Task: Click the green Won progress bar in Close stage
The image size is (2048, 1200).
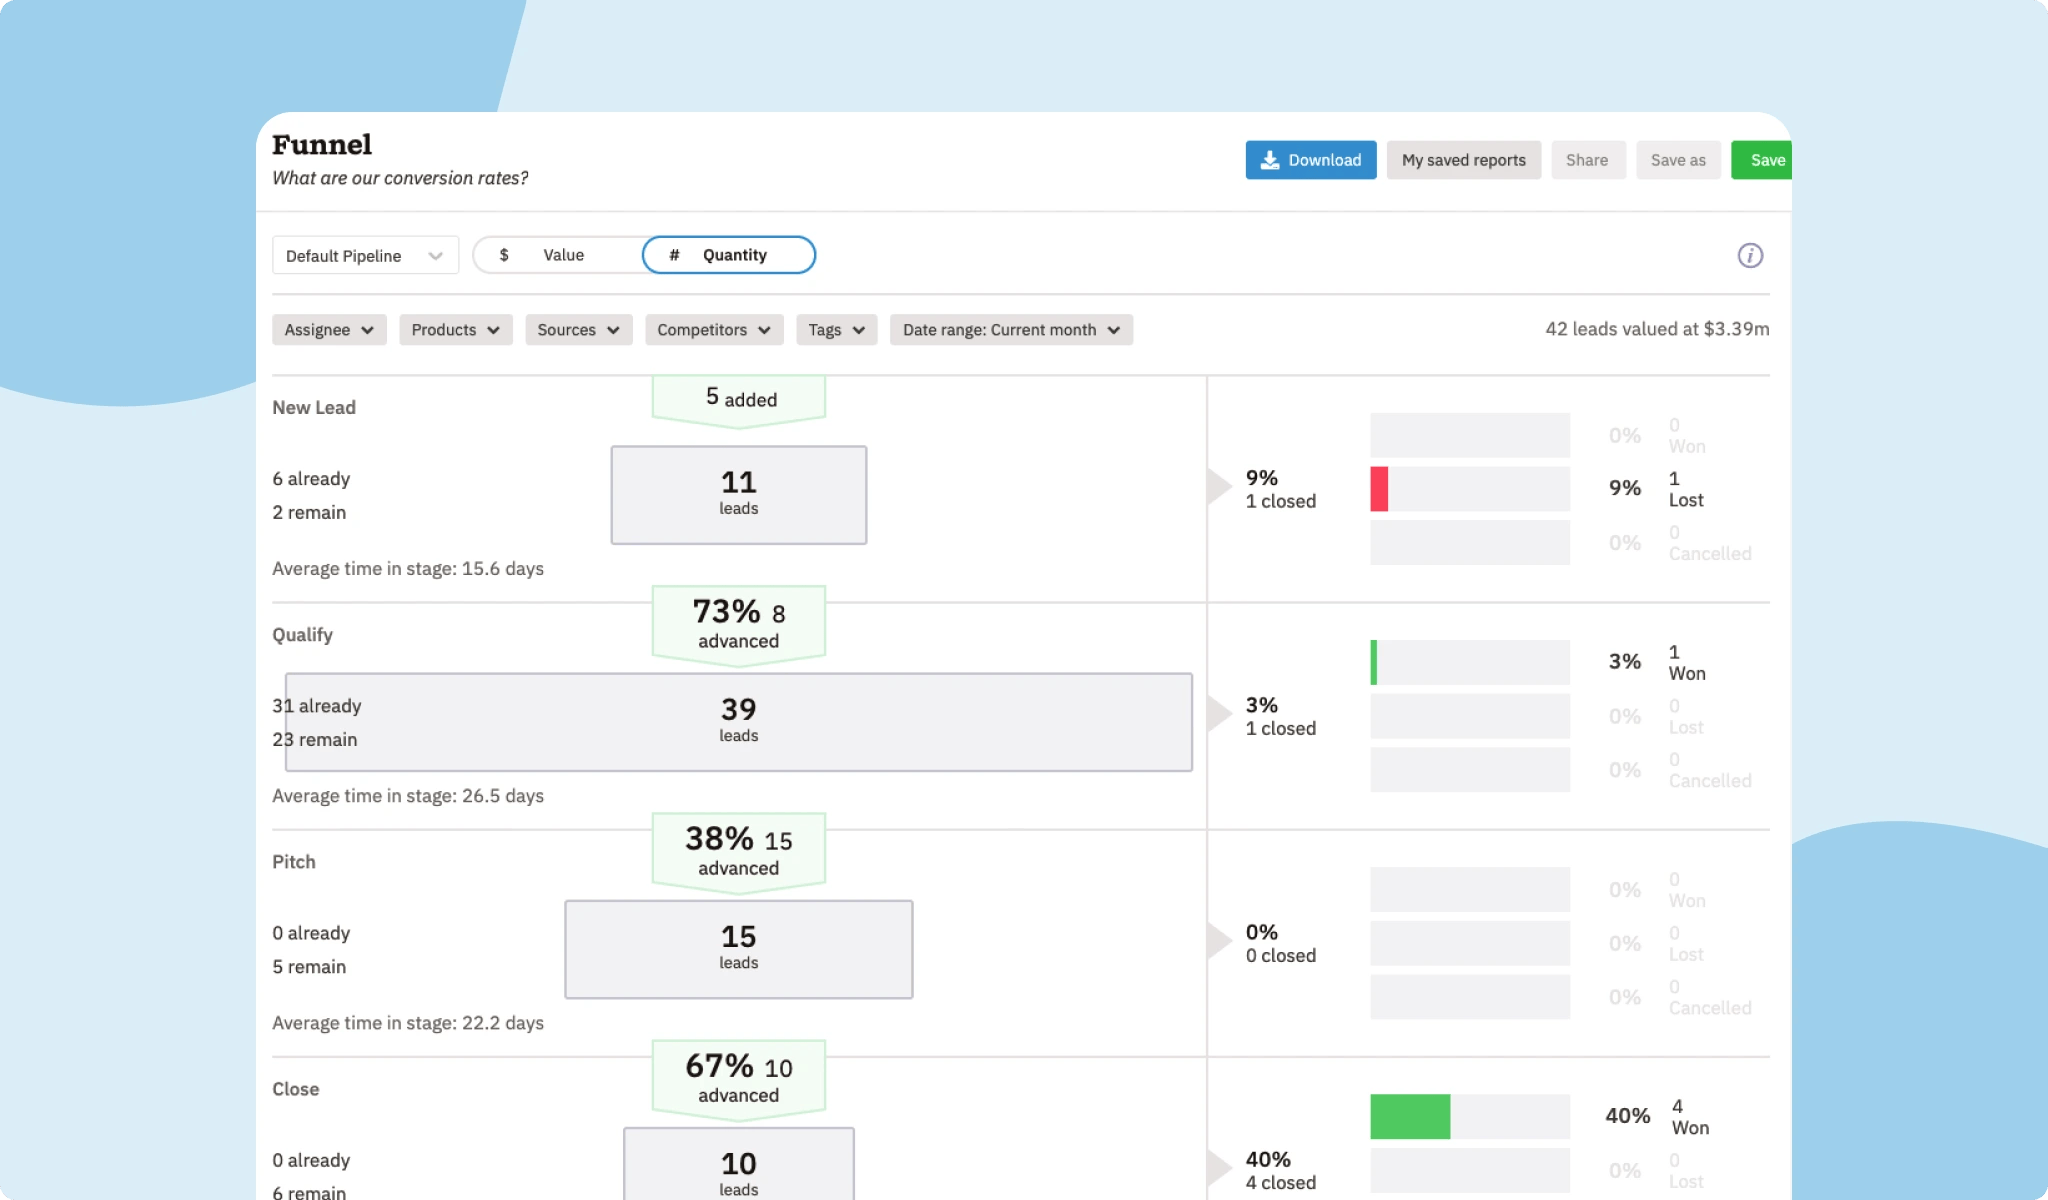Action: (x=1410, y=1115)
